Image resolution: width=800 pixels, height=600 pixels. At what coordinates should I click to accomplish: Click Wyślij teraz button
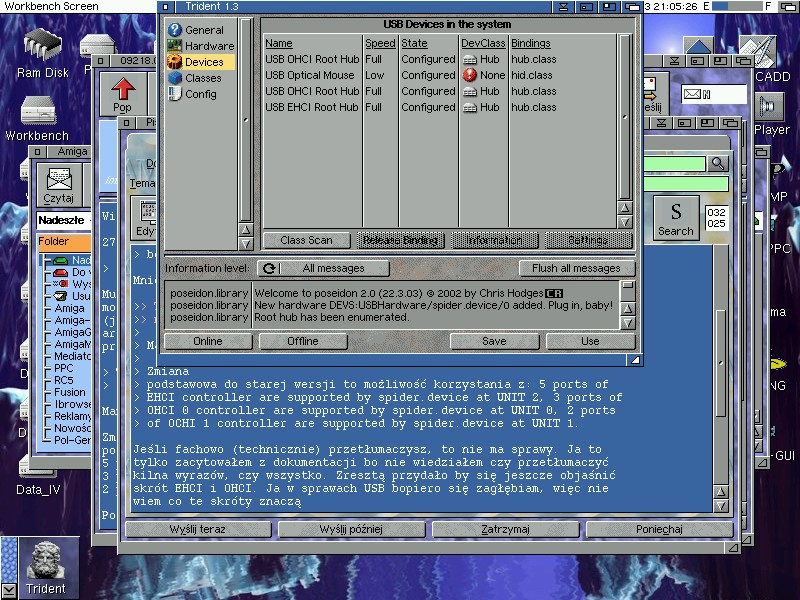point(198,530)
